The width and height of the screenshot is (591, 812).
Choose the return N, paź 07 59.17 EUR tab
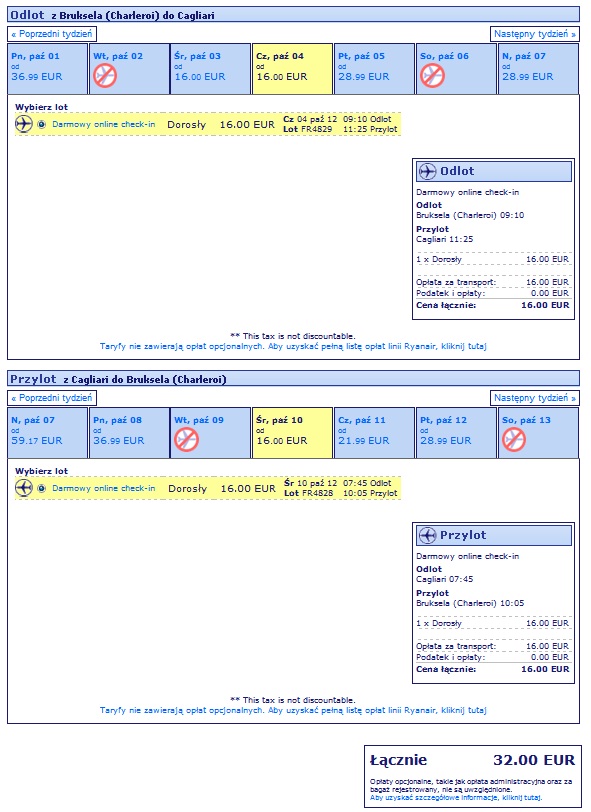click(x=48, y=433)
